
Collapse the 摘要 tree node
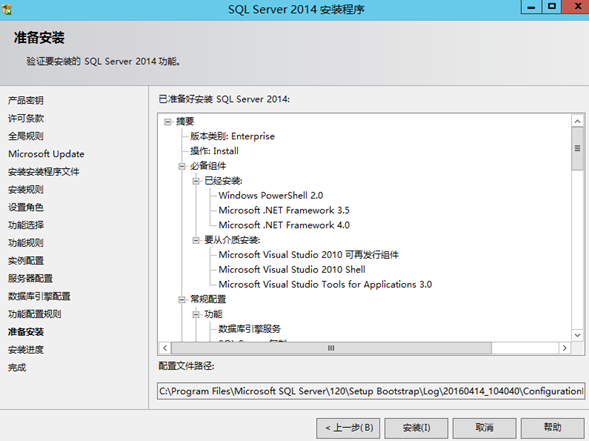coord(168,122)
